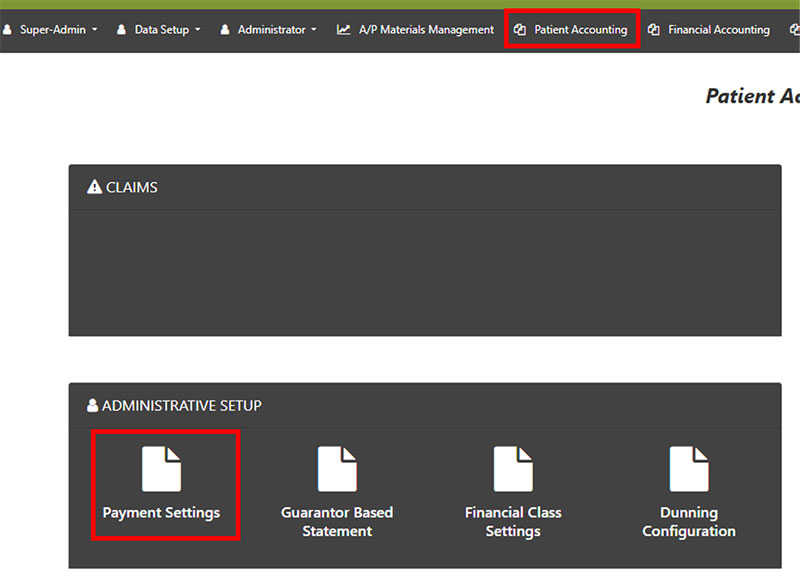Open the Financial Class Settings file icon
The height and width of the screenshot is (586, 800).
[x=513, y=469]
